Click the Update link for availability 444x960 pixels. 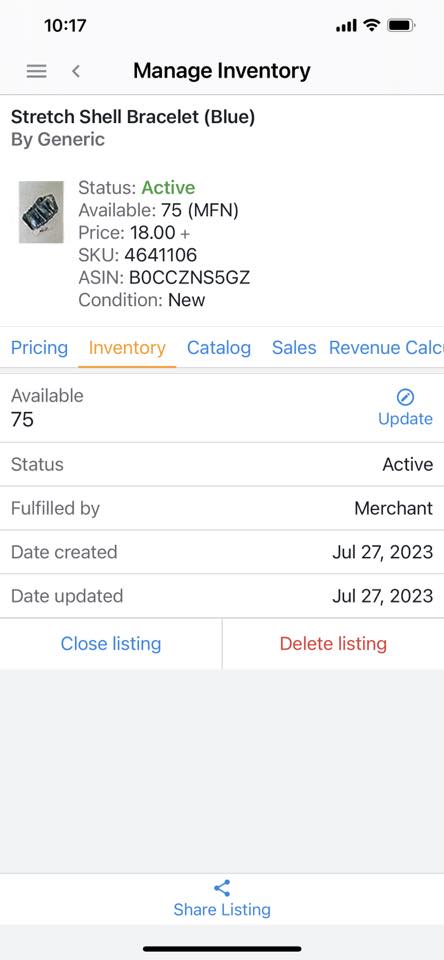(405, 419)
